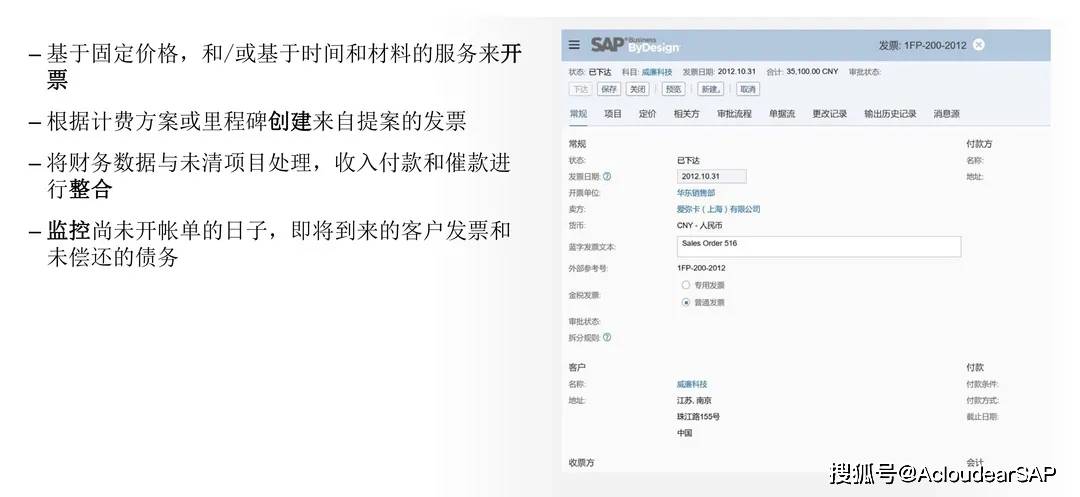Click the help icon beside 拆分规则

[x=607, y=338]
